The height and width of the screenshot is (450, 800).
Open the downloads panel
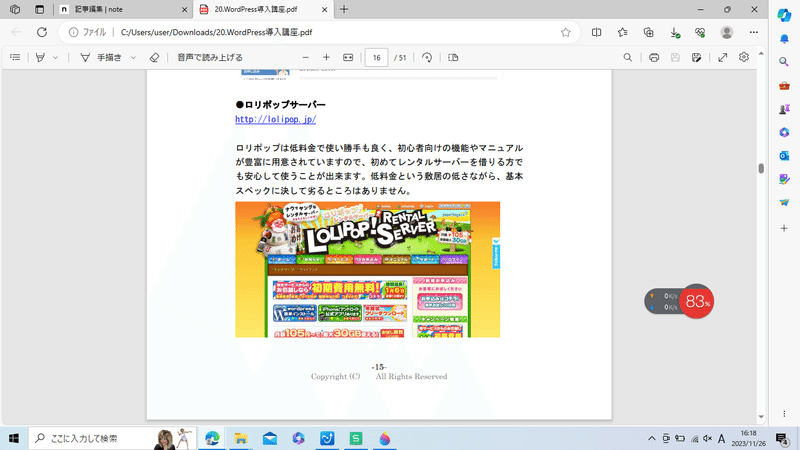[674, 32]
